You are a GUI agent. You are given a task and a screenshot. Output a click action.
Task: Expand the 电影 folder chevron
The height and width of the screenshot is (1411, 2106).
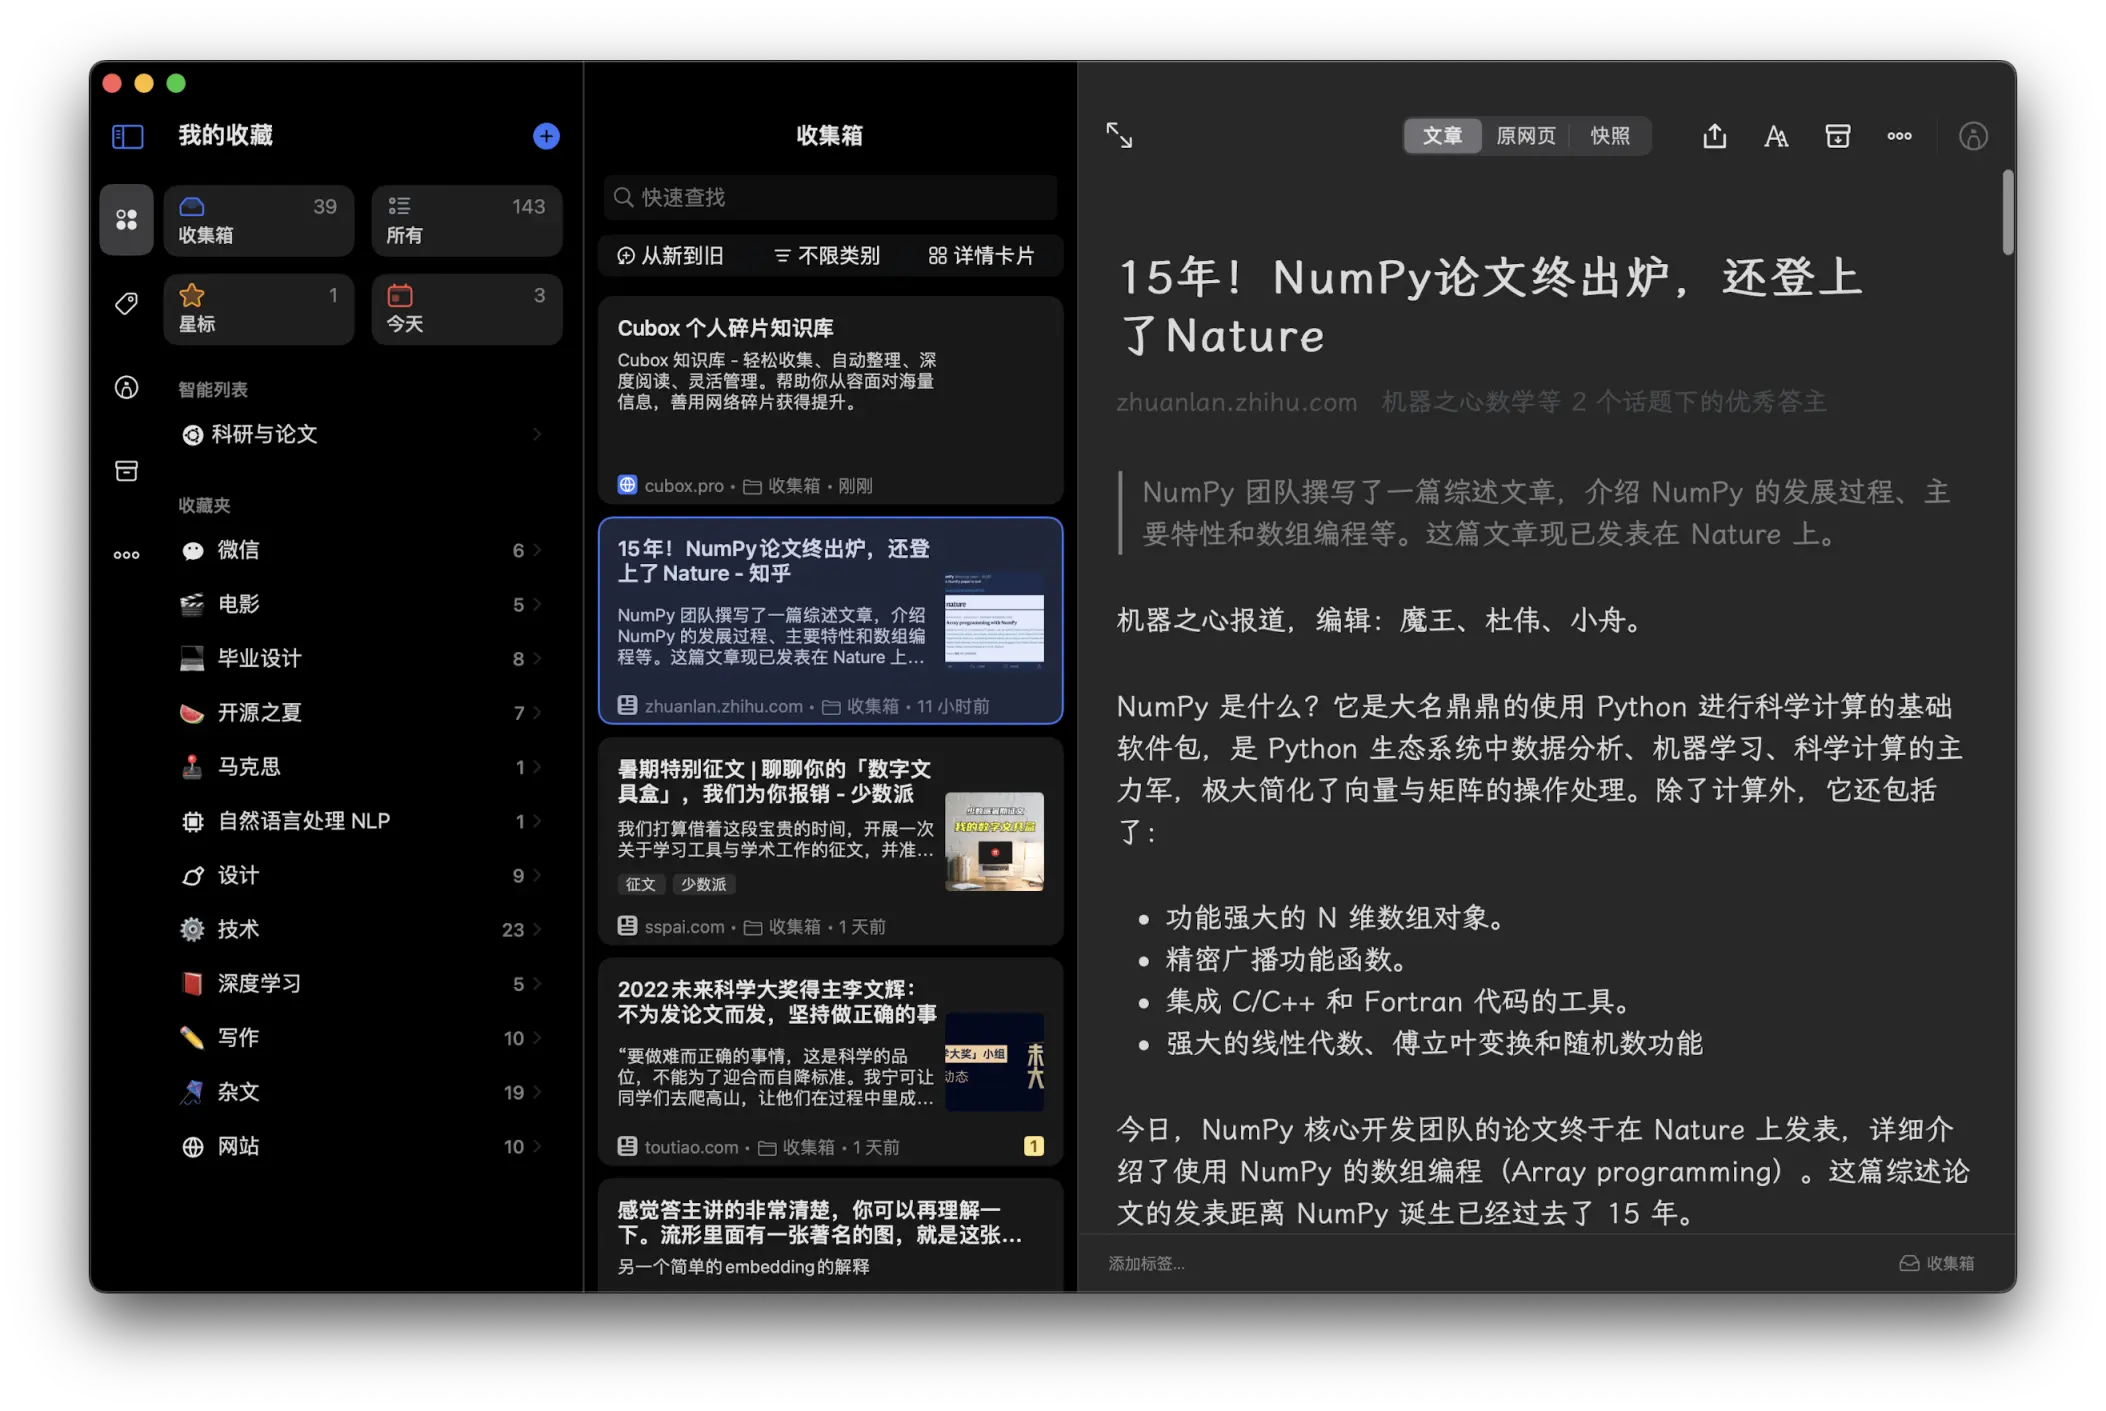(538, 604)
